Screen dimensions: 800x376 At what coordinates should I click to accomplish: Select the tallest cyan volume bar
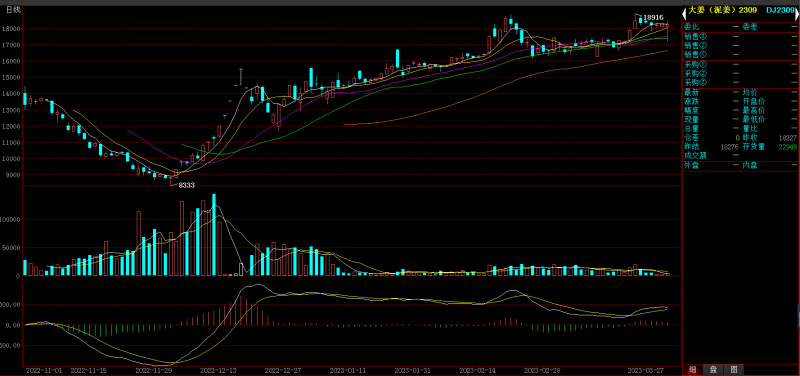pos(214,235)
